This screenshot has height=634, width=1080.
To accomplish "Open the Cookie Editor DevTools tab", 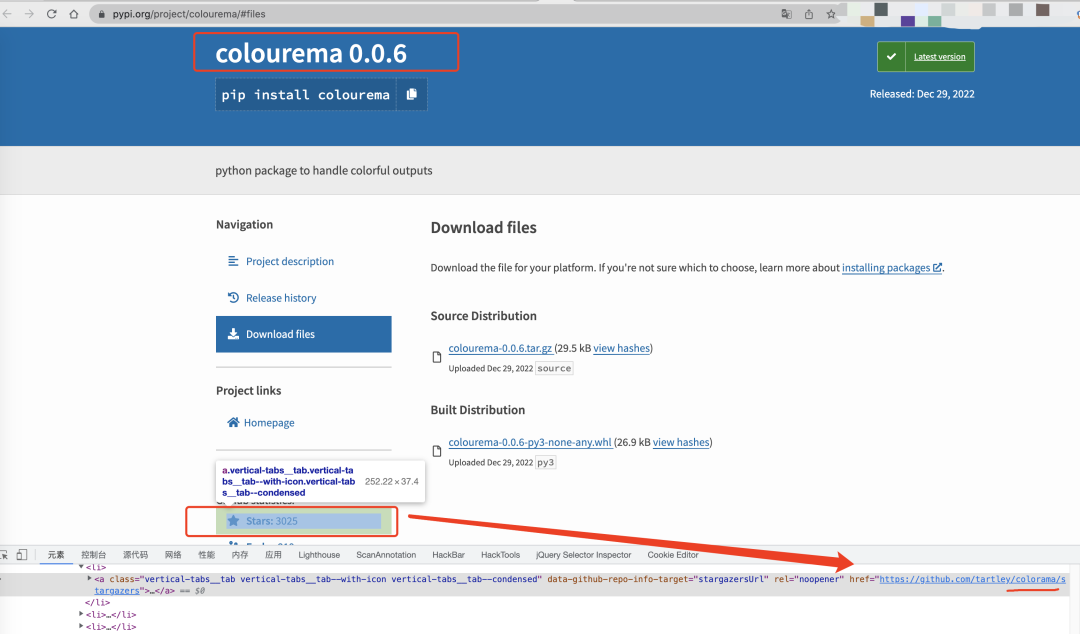I will [x=673, y=555].
